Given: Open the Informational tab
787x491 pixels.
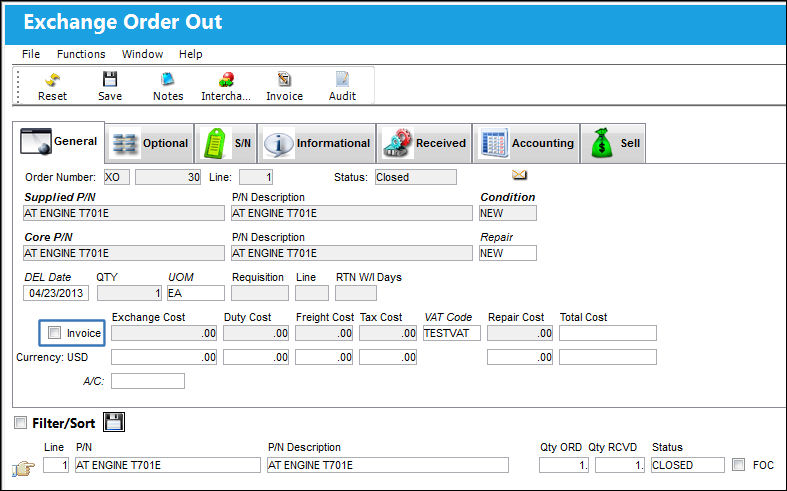Looking at the screenshot, I should (x=317, y=144).
